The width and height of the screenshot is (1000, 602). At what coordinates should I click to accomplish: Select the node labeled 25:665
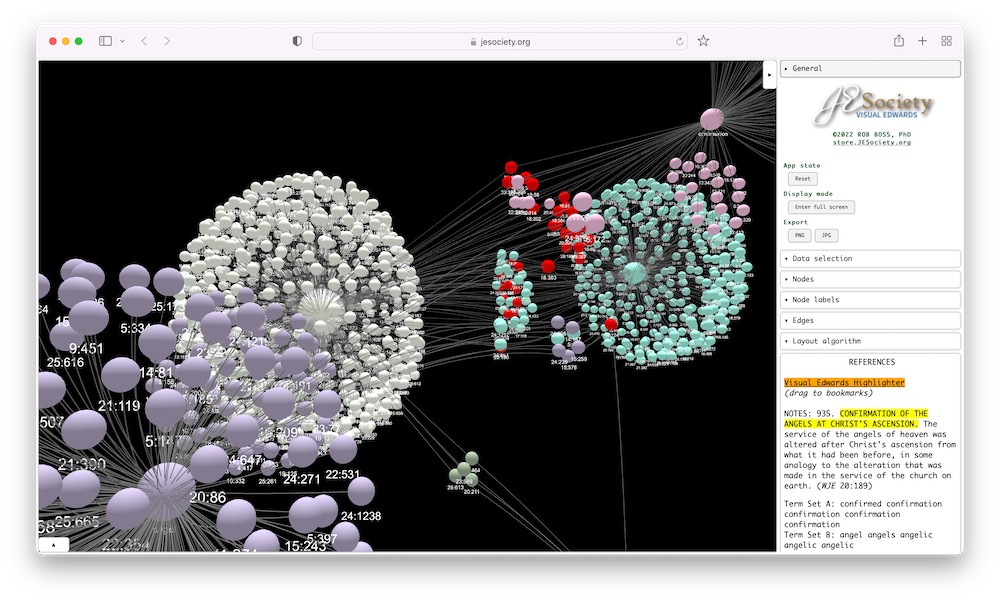click(x=79, y=488)
